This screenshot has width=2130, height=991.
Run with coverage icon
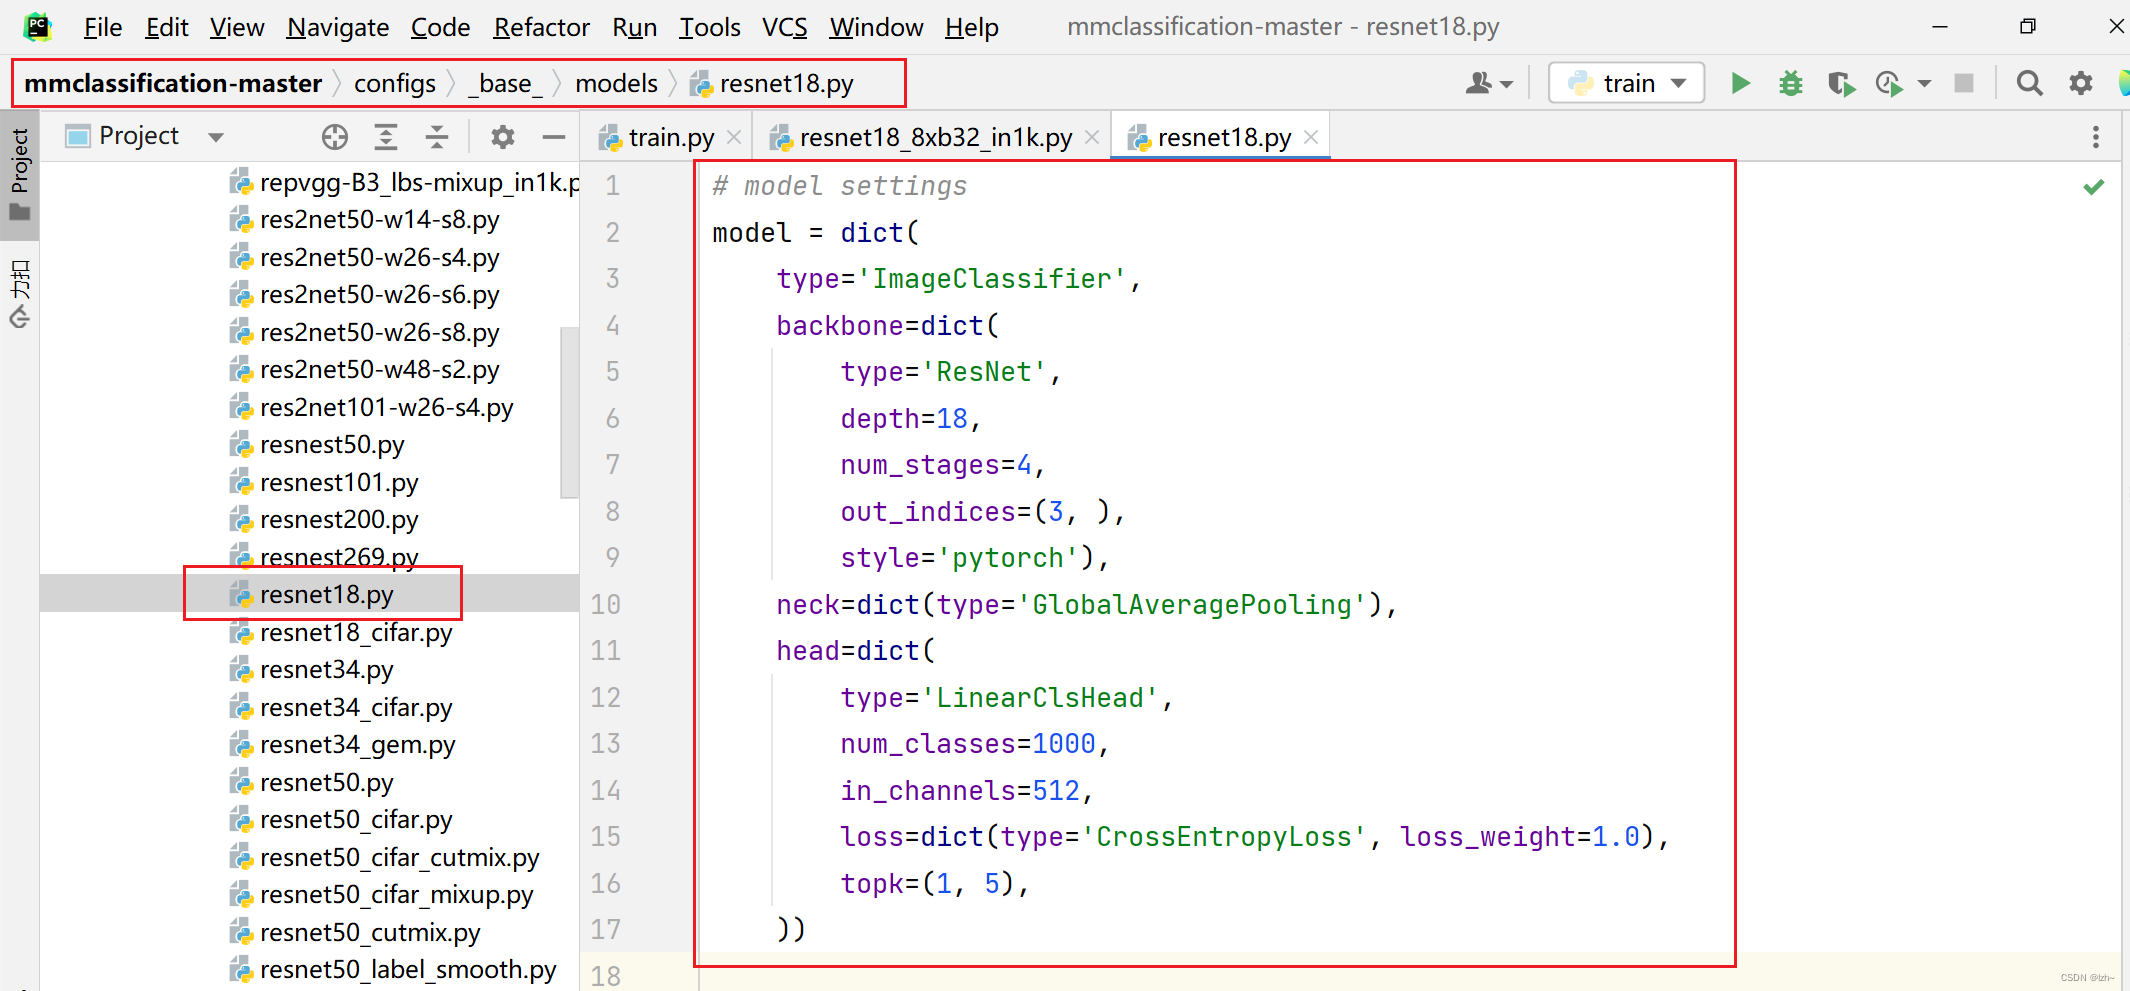[x=1841, y=83]
